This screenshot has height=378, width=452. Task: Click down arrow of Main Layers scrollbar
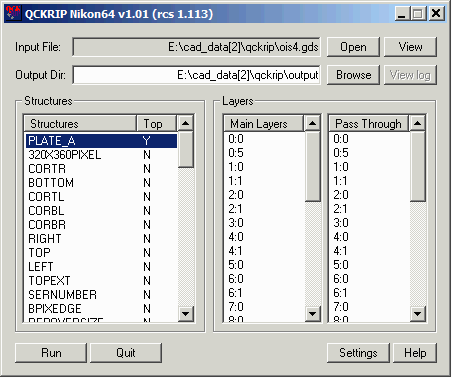[x=312, y=314]
